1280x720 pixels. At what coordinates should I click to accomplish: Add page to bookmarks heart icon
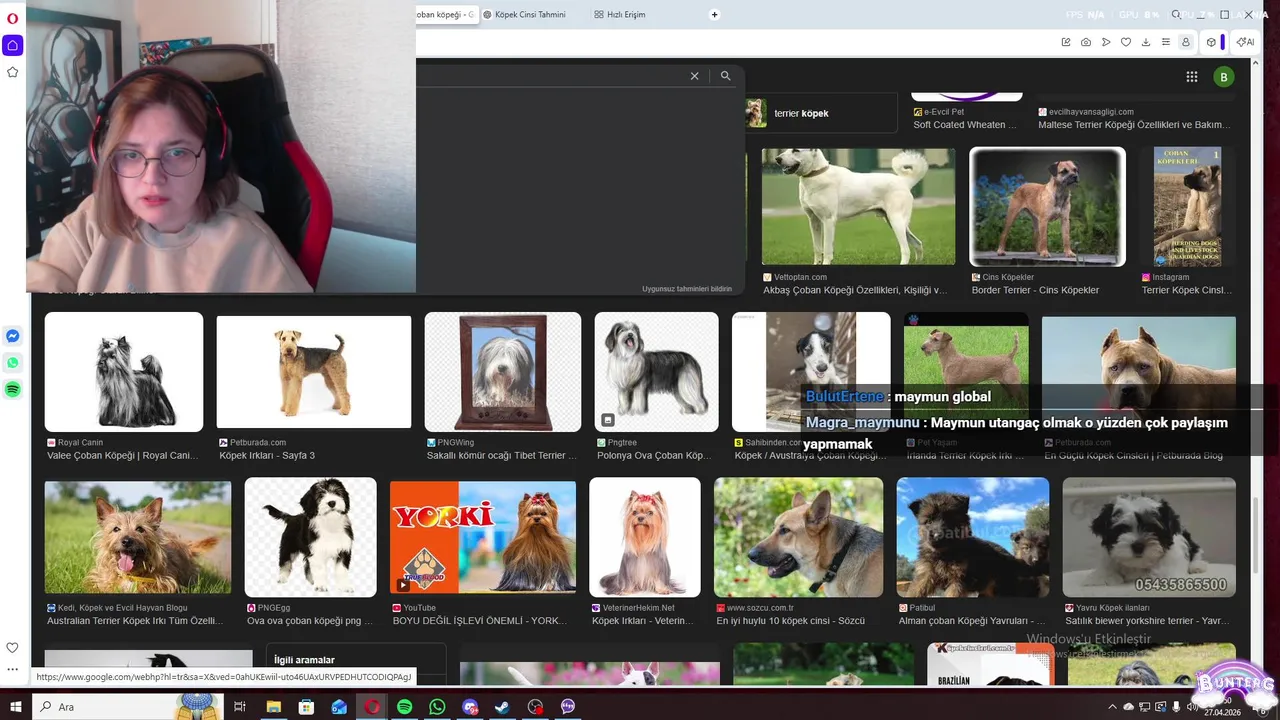coord(1126,42)
